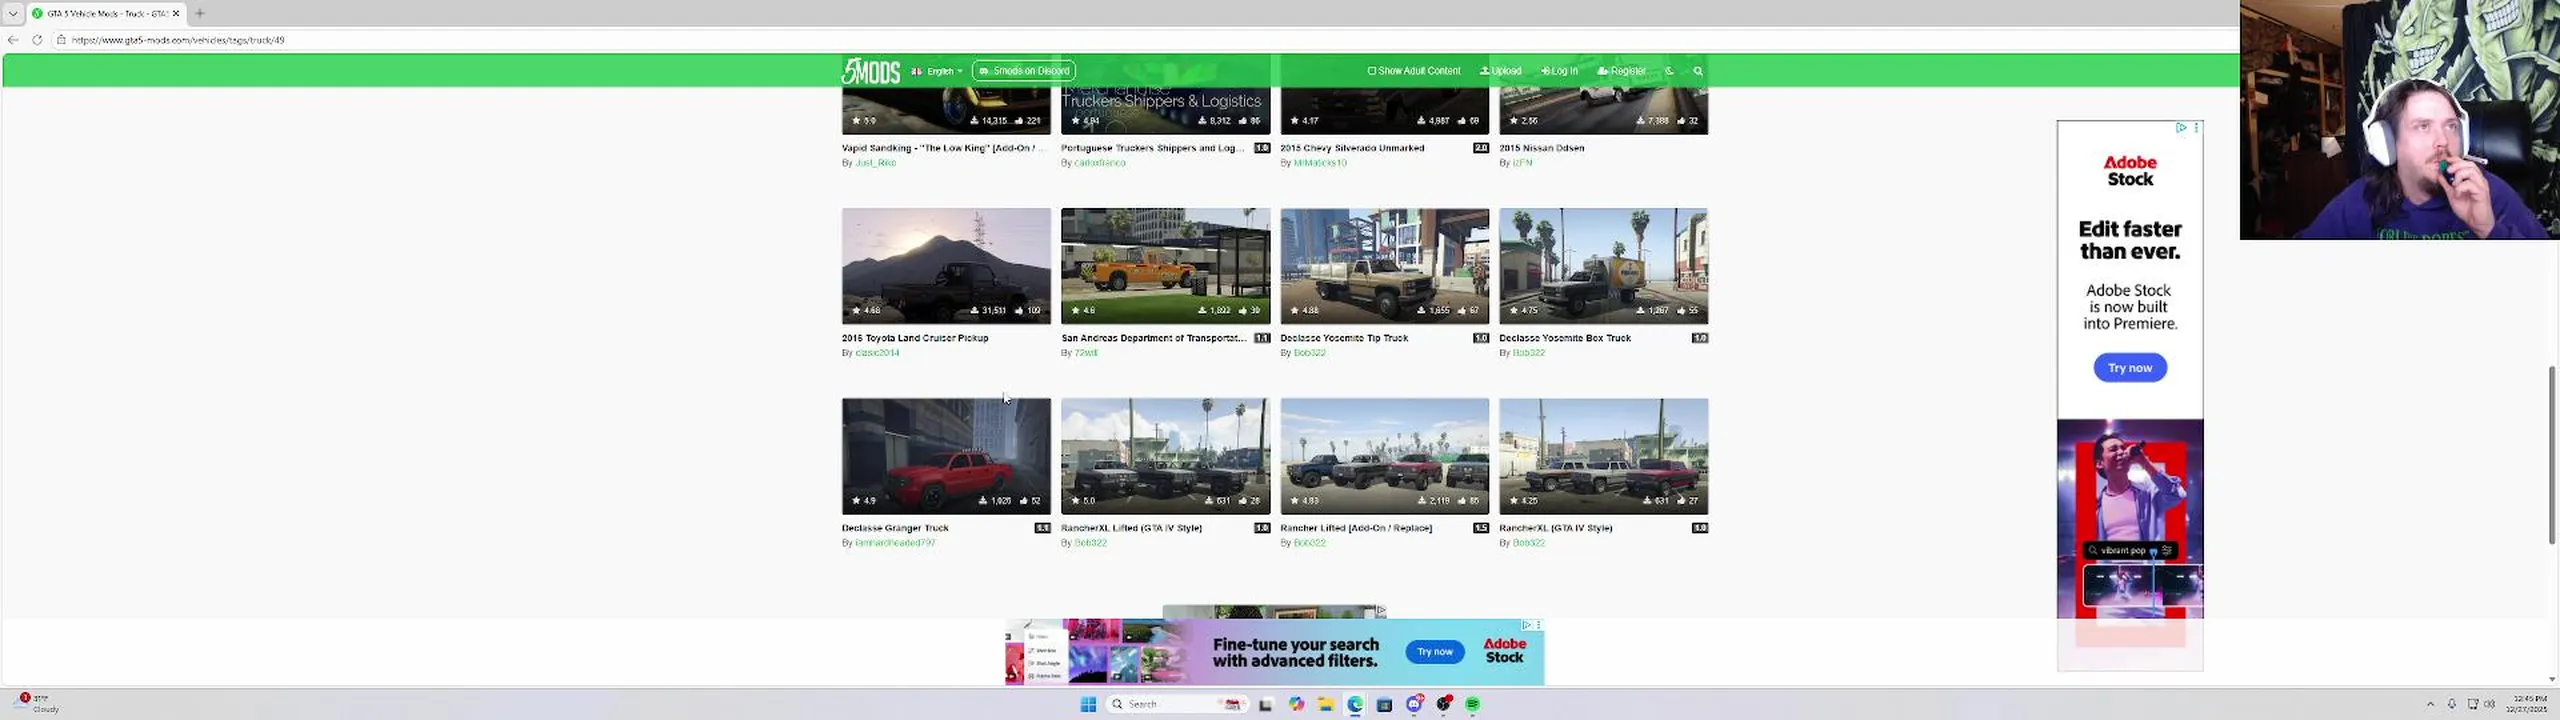Open site search magnifier icon
Viewport: 2560px width, 720px height.
tap(1698, 71)
